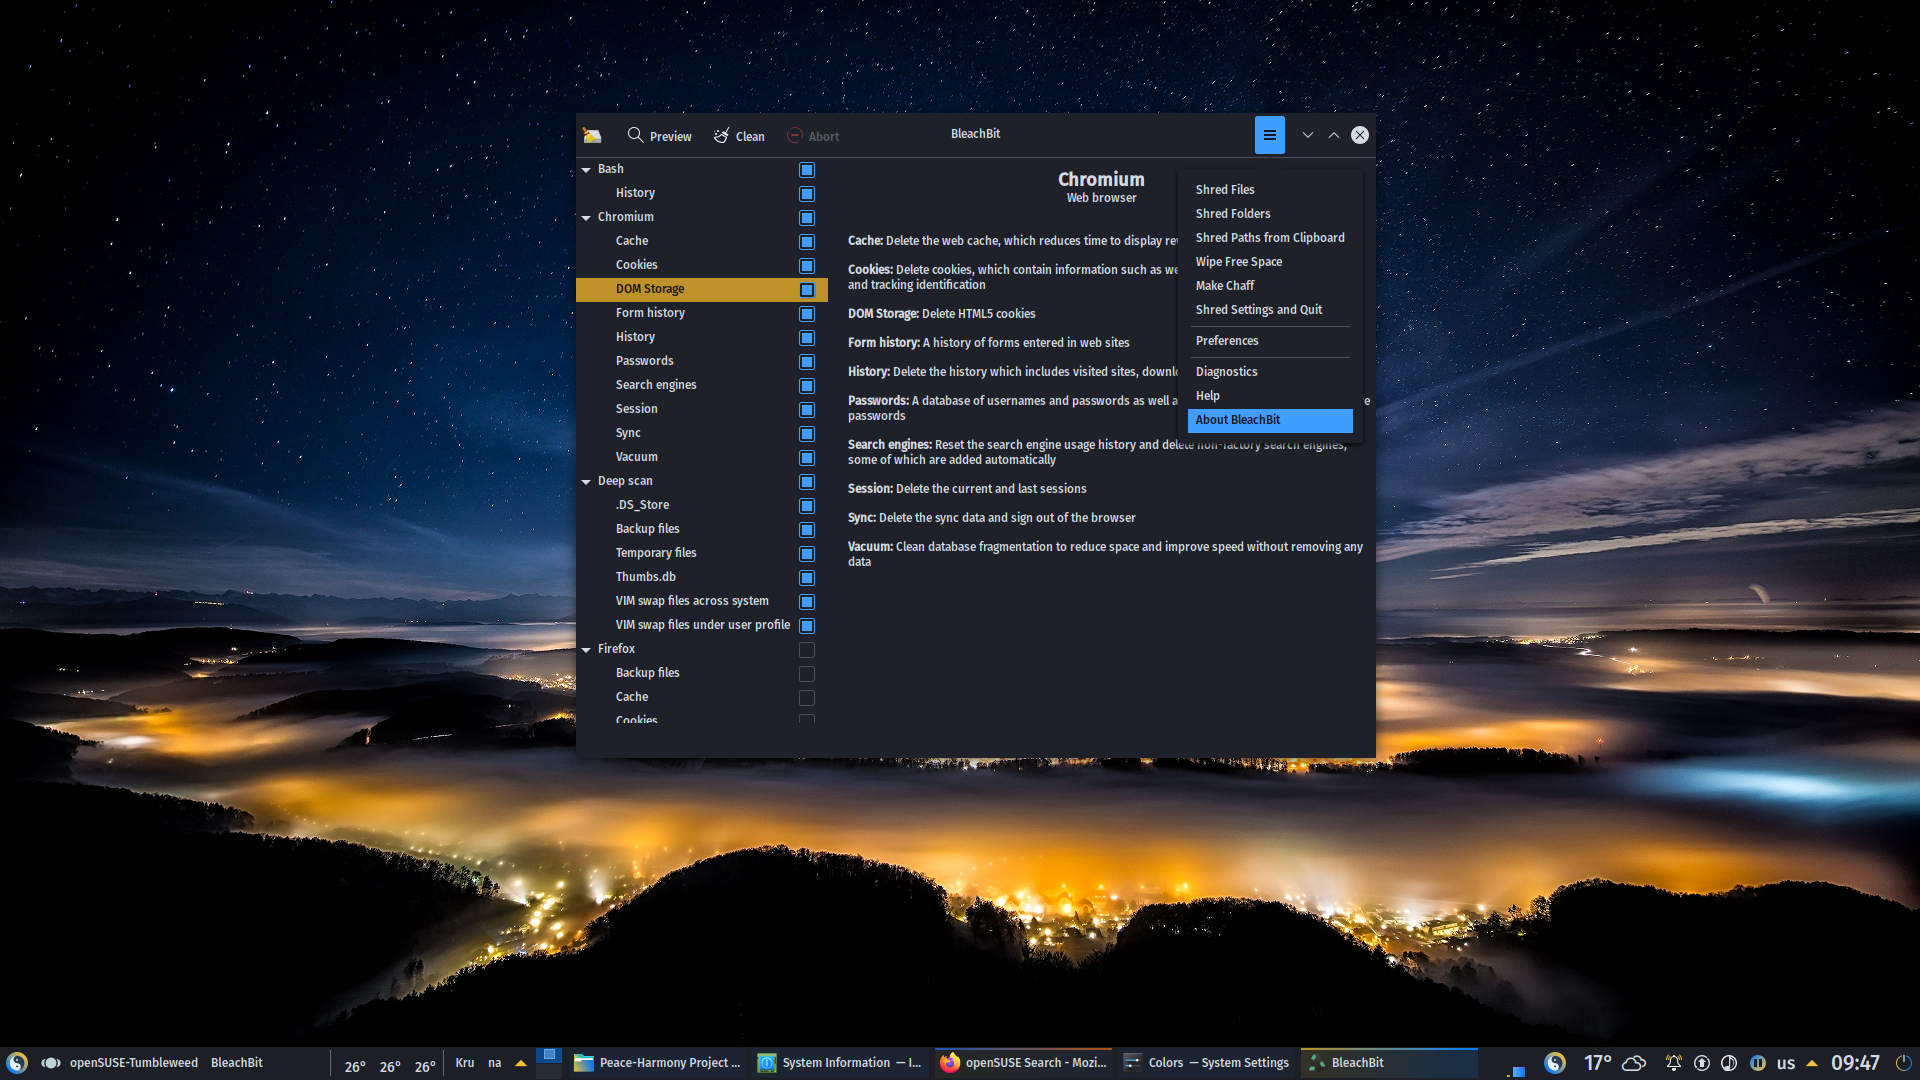Switch the 'us' keyboard layout indicator
Screen dimensions: 1920x1080
click(1786, 1063)
